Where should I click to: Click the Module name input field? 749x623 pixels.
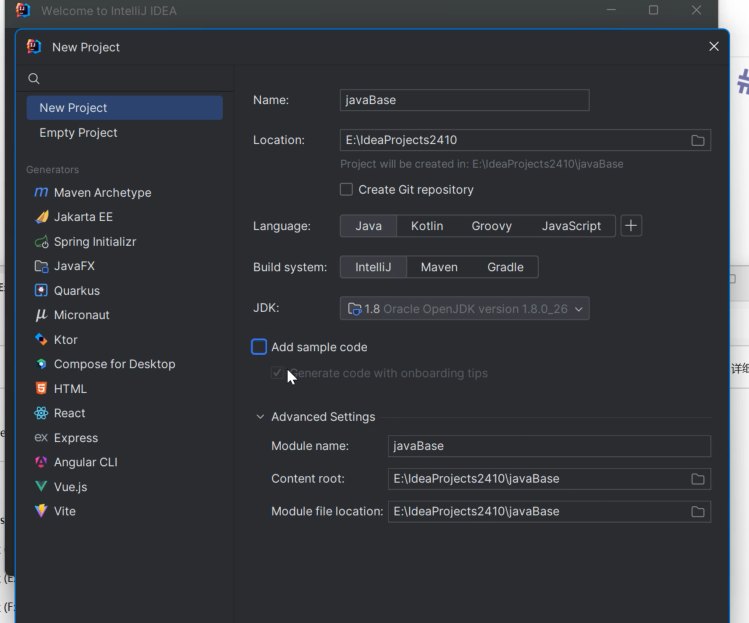tap(549, 446)
